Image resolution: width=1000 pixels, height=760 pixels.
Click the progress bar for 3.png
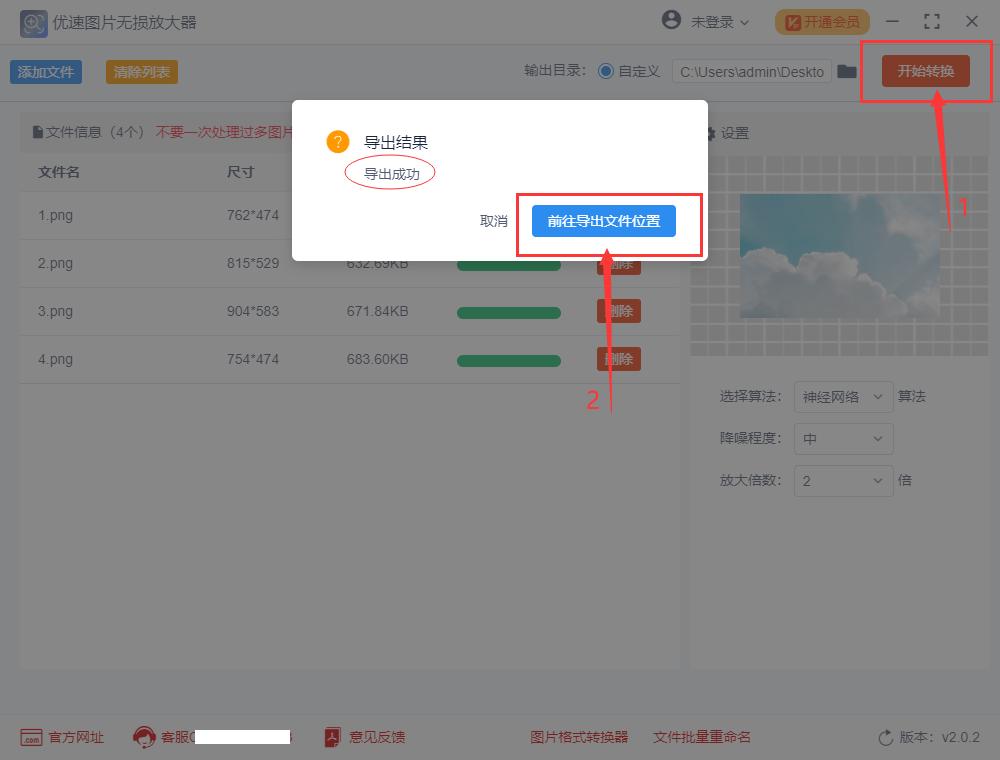tap(508, 311)
